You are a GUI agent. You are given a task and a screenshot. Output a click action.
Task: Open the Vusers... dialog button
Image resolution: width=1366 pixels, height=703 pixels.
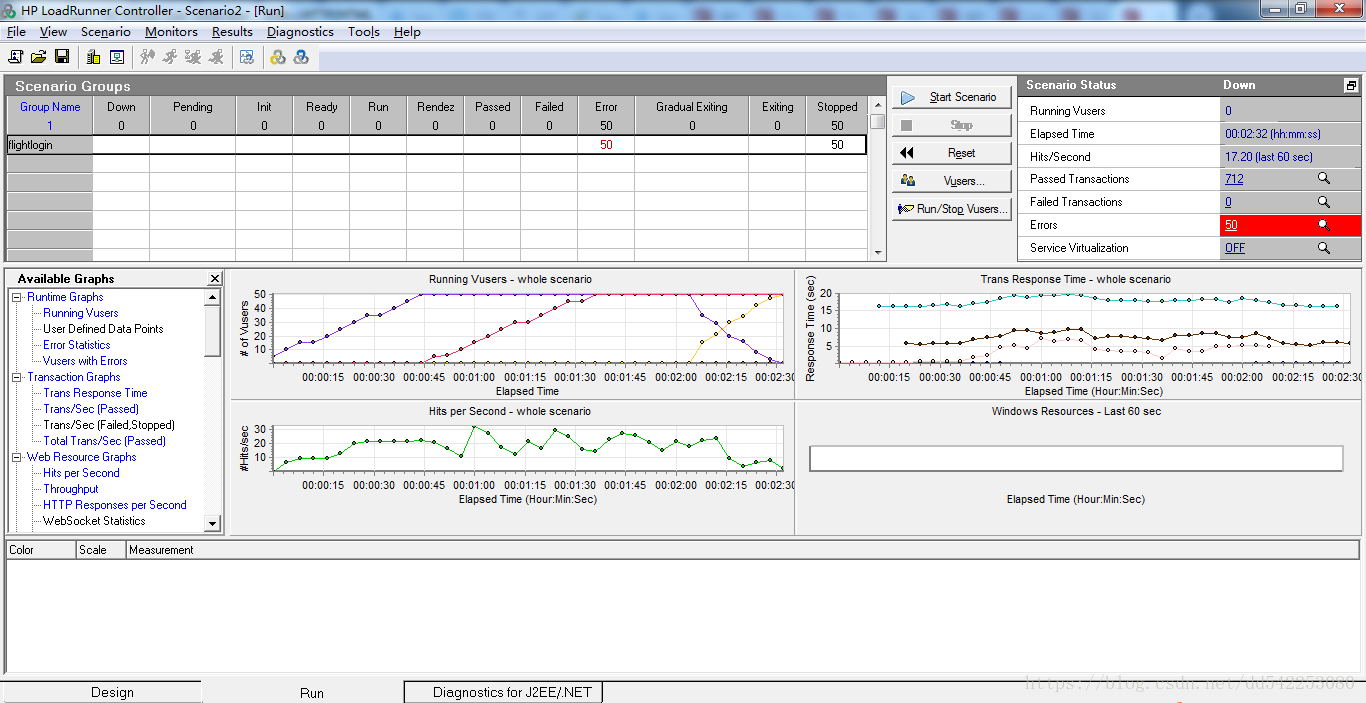(952, 181)
